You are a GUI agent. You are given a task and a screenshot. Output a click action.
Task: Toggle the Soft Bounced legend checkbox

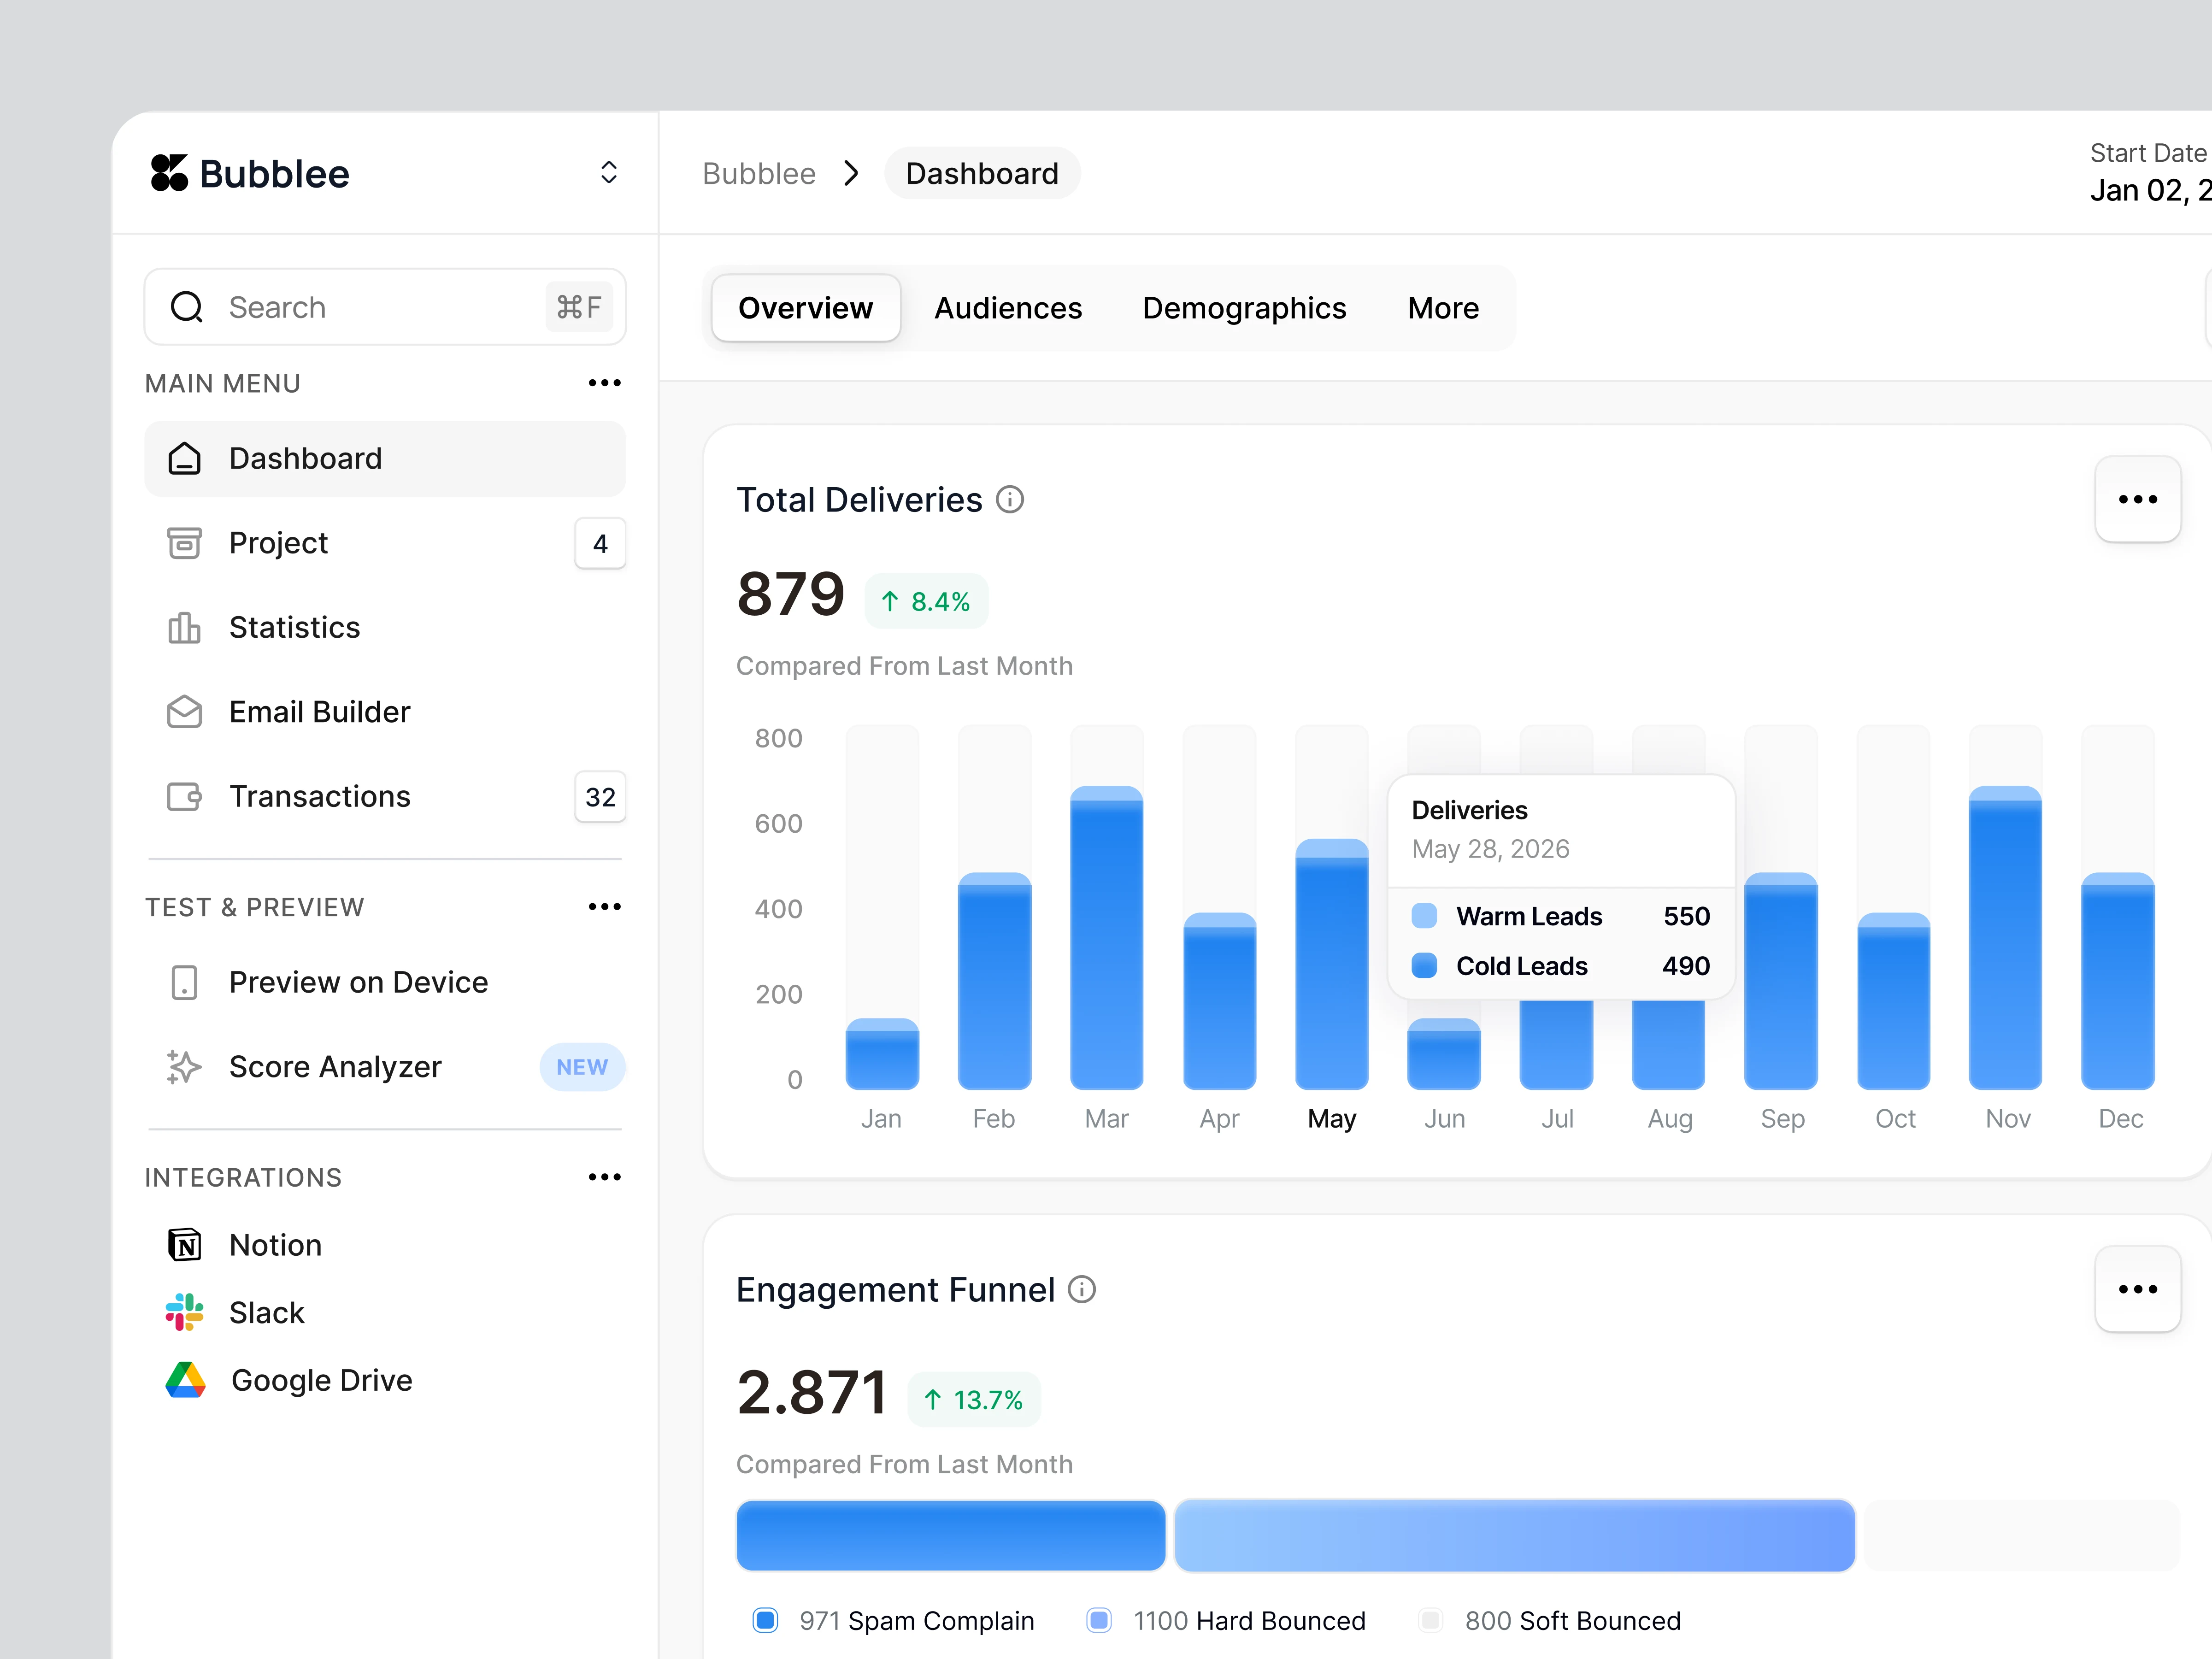[x=1431, y=1620]
